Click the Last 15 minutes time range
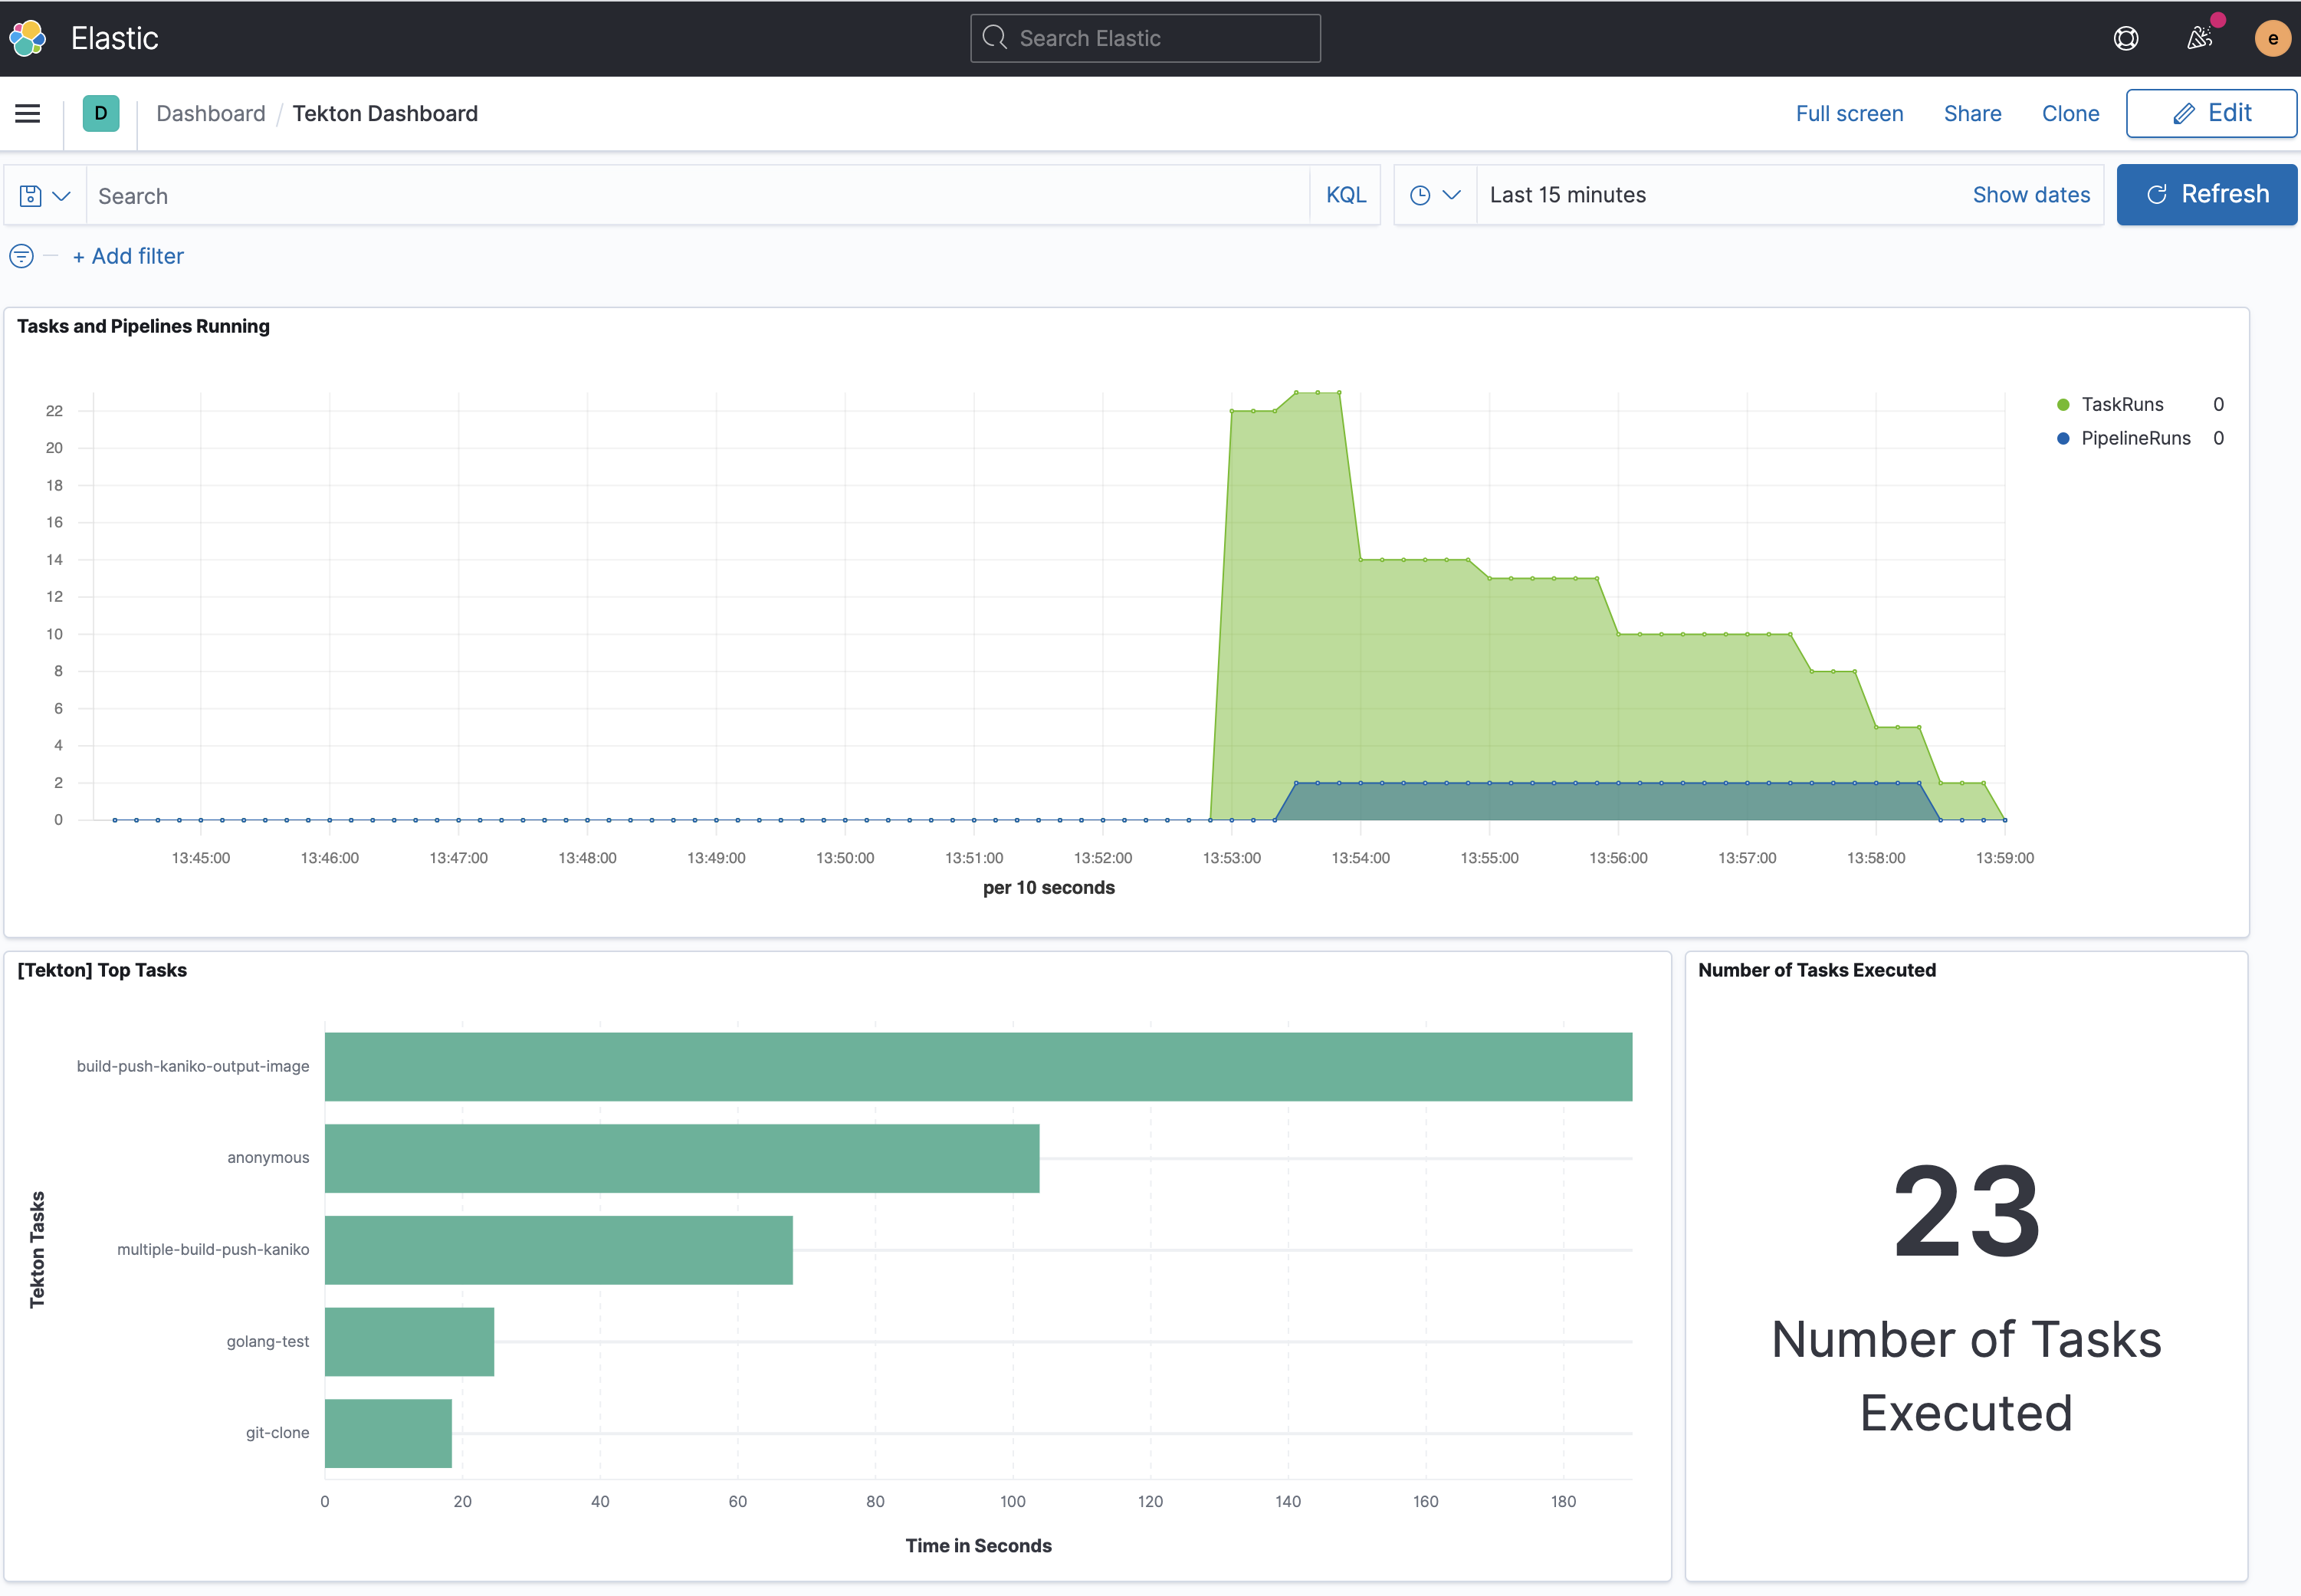 coord(1567,195)
